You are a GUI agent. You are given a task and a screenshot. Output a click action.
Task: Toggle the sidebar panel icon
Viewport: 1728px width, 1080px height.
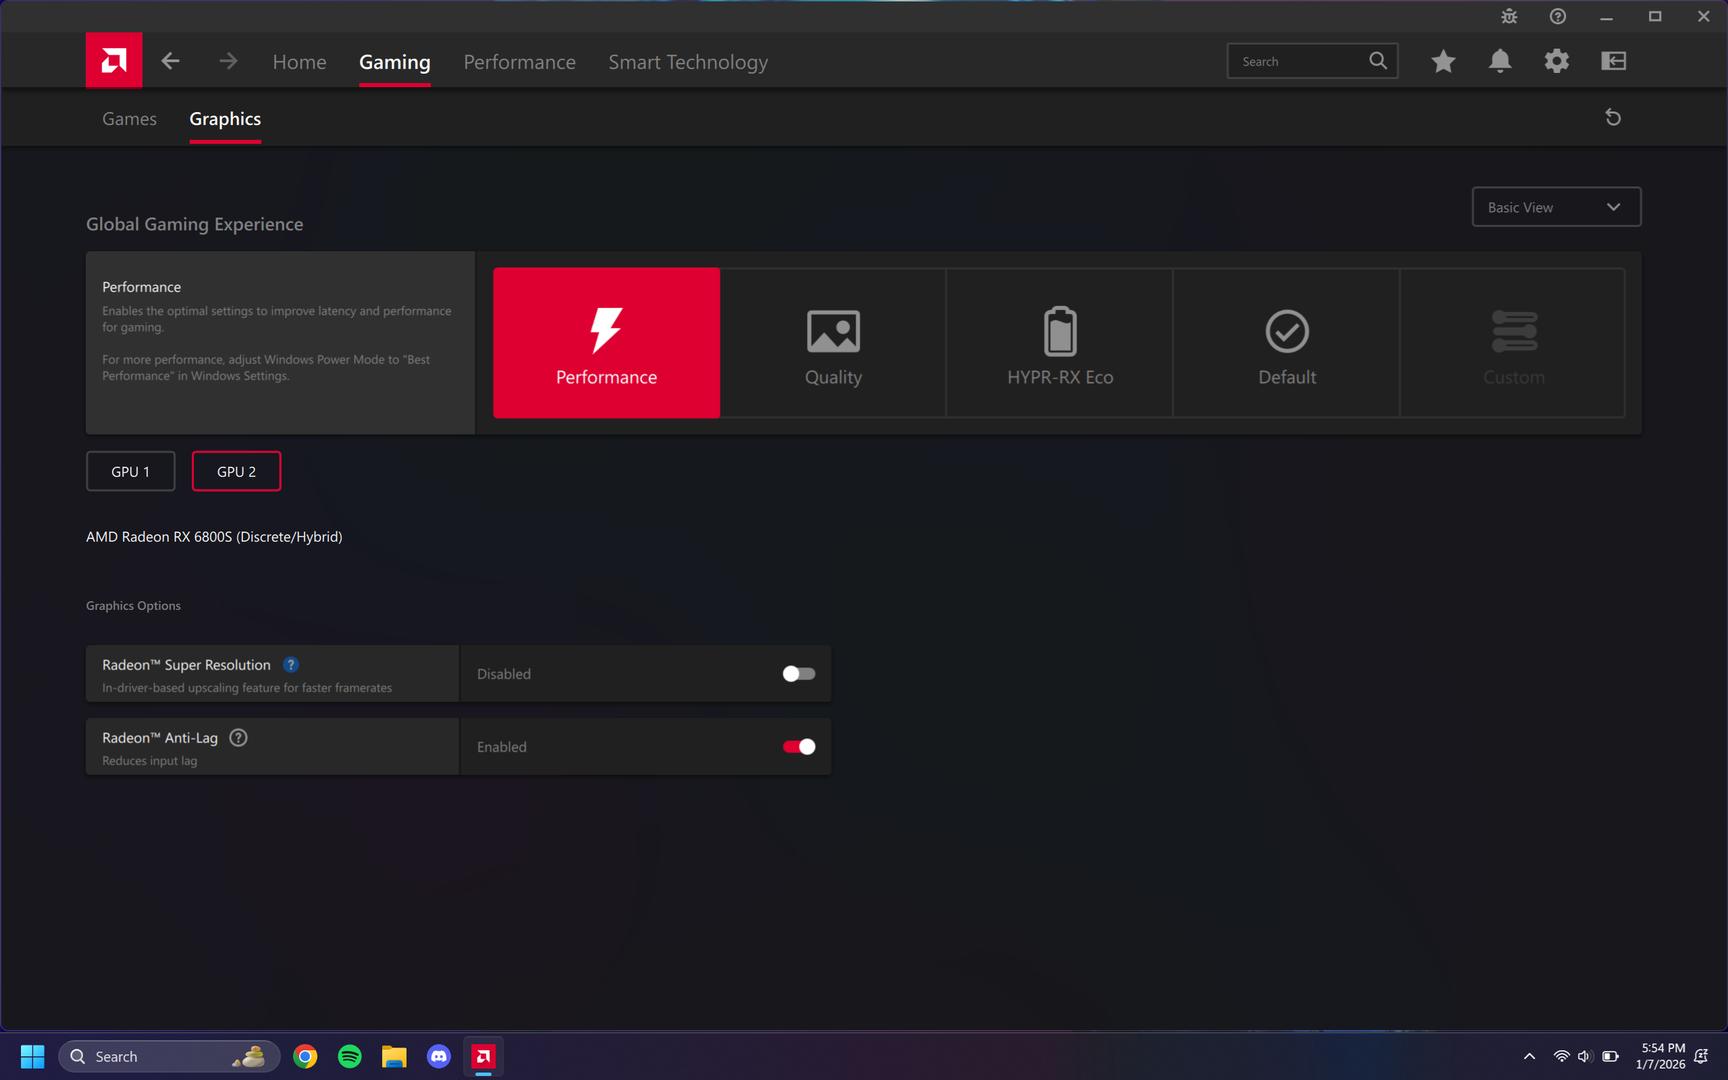click(1614, 61)
